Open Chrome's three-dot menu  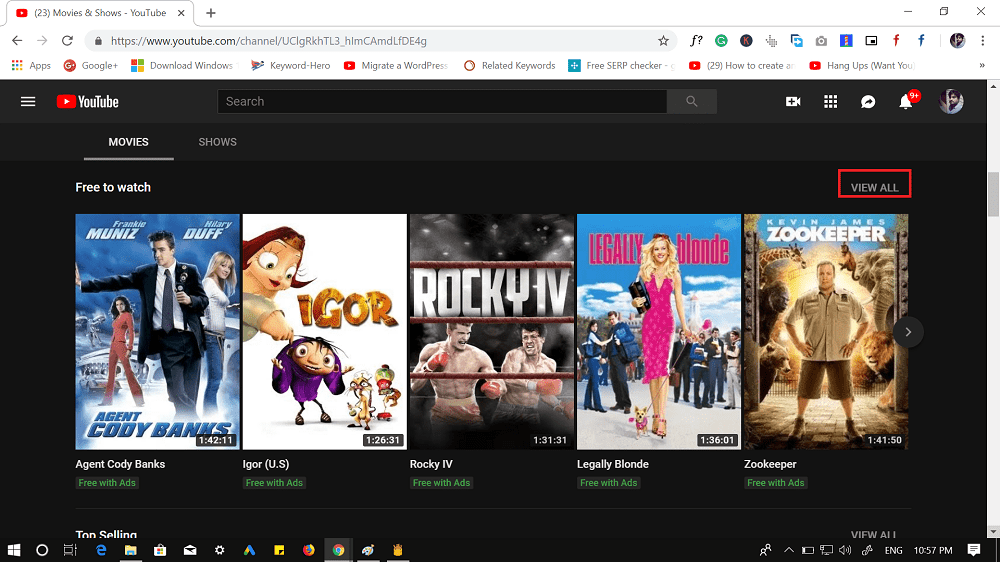[983, 41]
